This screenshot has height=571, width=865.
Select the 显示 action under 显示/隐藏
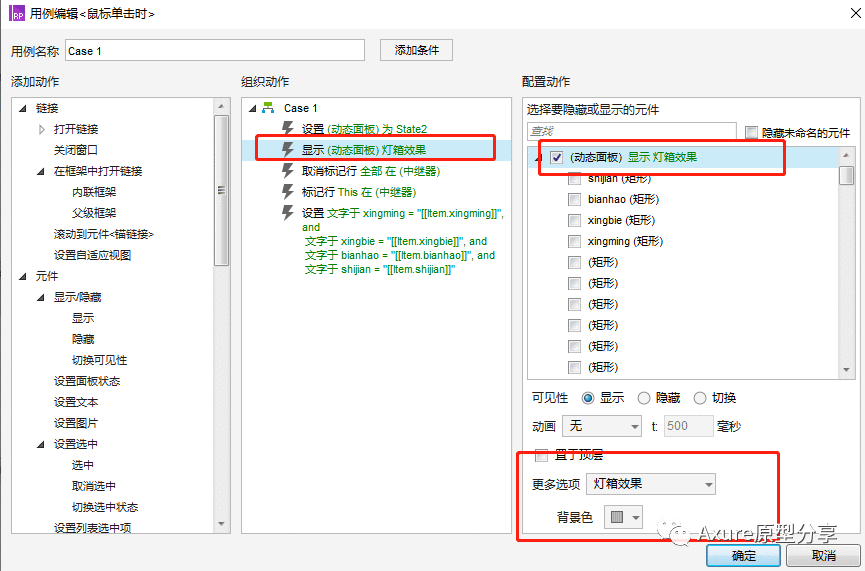(x=83, y=318)
